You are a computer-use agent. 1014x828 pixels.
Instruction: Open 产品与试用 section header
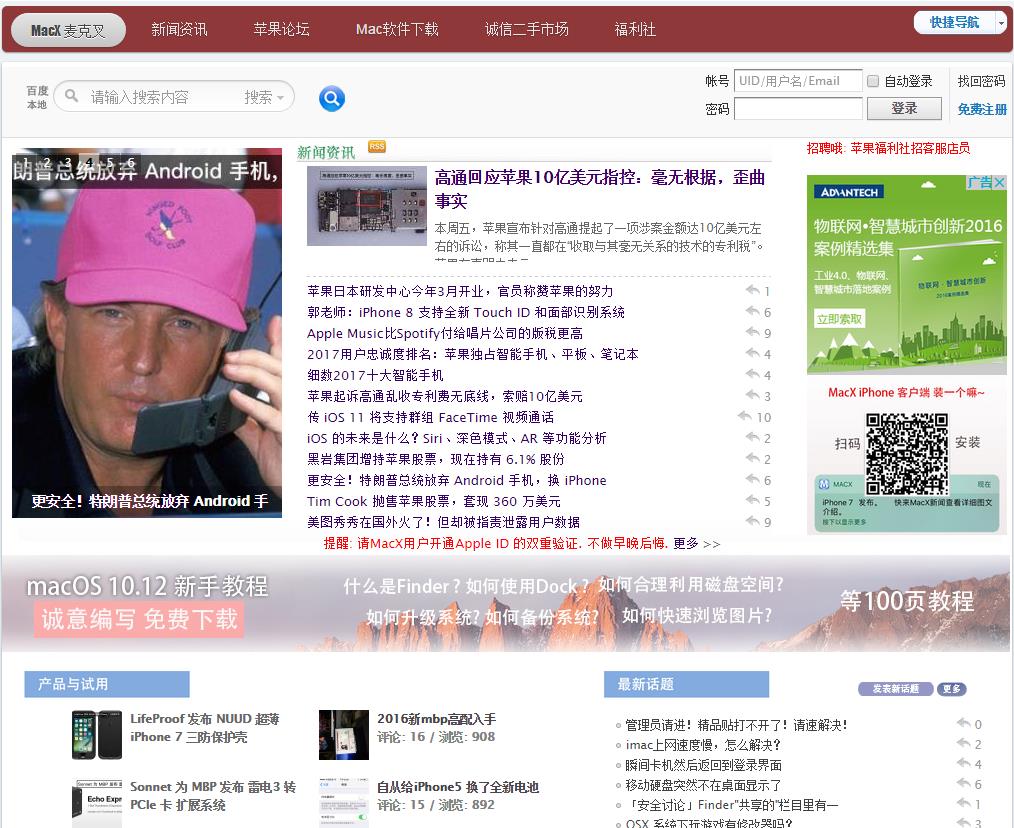click(107, 684)
